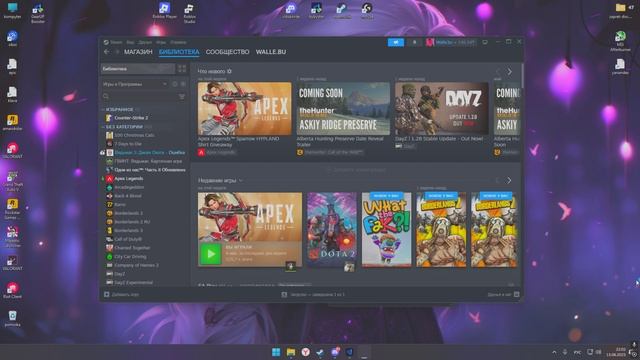Open Roblox Studio desktop shortcut
640x360 pixels.
click(x=189, y=12)
